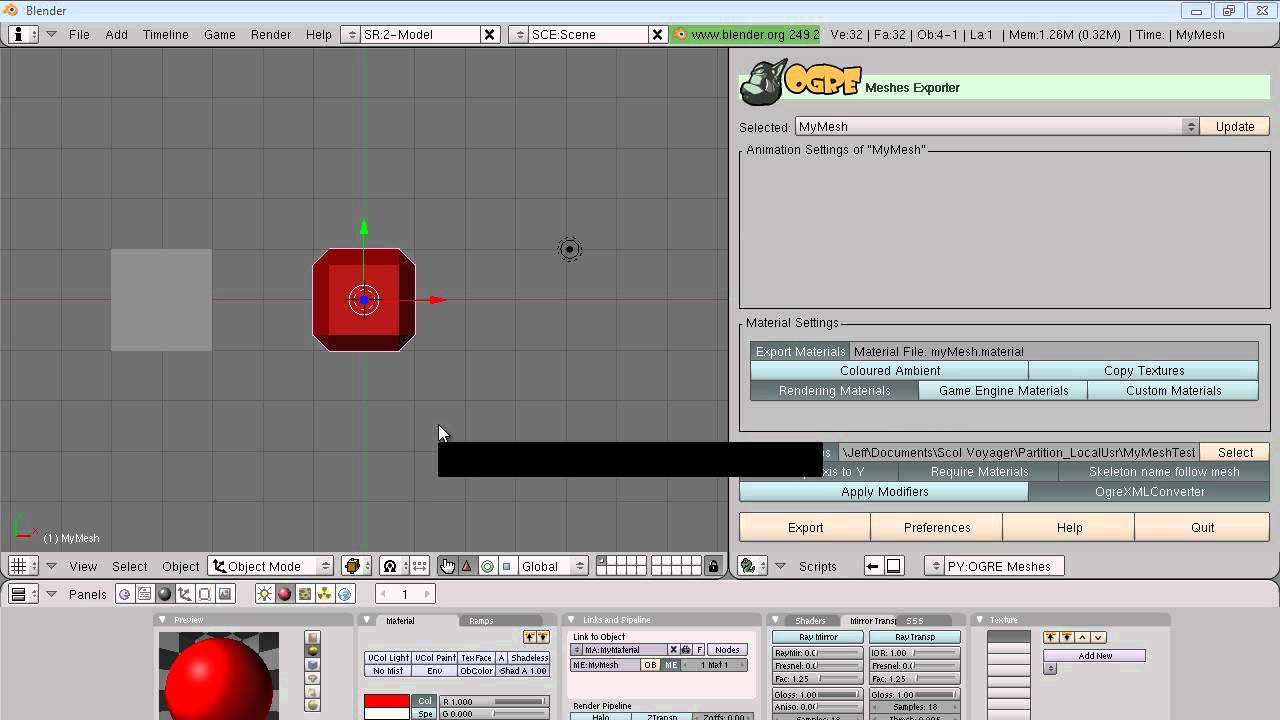Image resolution: width=1280 pixels, height=720 pixels.
Task: Open the File menu
Action: click(x=79, y=34)
